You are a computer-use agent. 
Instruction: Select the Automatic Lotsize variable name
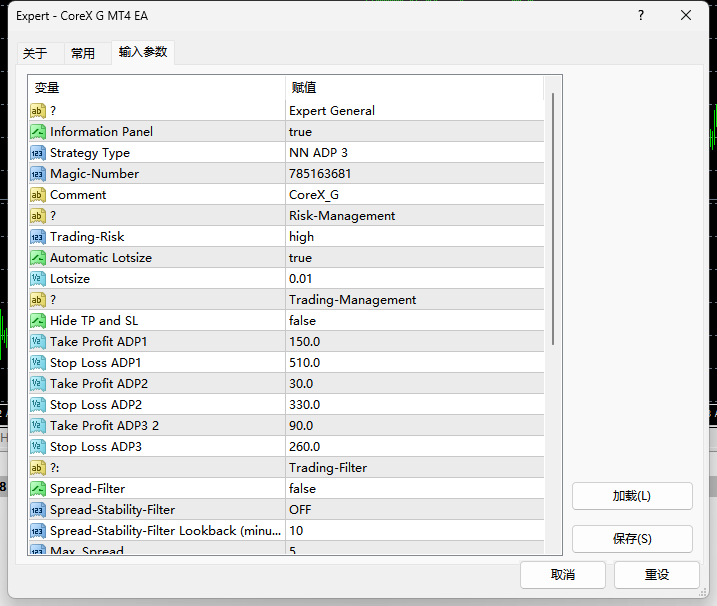[x=101, y=258]
